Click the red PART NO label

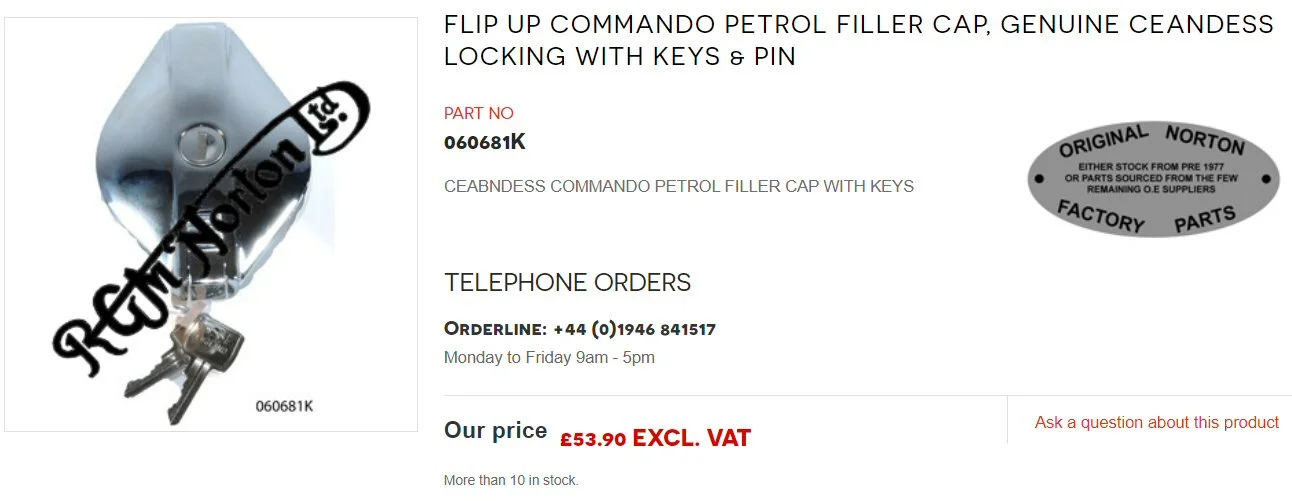[478, 113]
